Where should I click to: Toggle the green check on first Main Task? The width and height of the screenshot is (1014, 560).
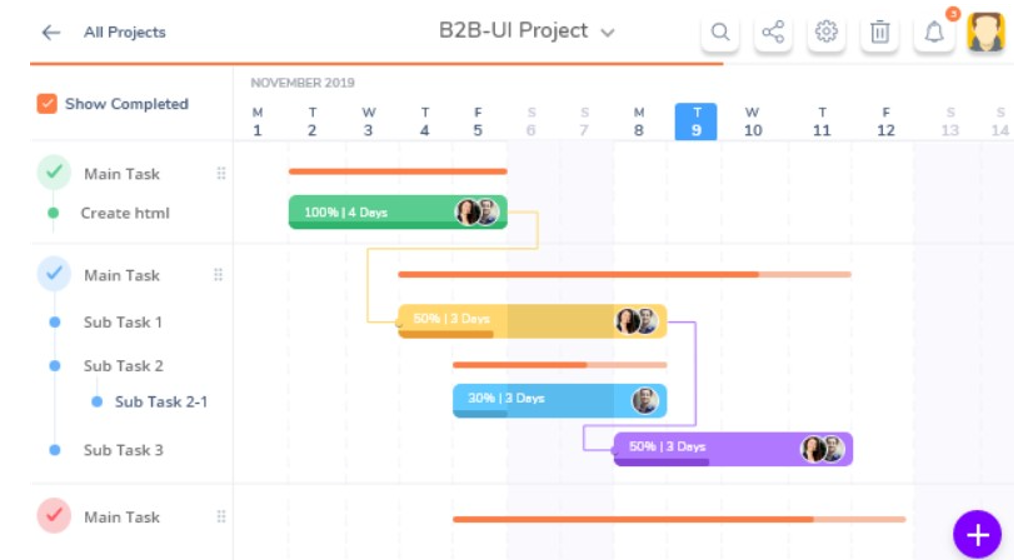[x=54, y=172]
